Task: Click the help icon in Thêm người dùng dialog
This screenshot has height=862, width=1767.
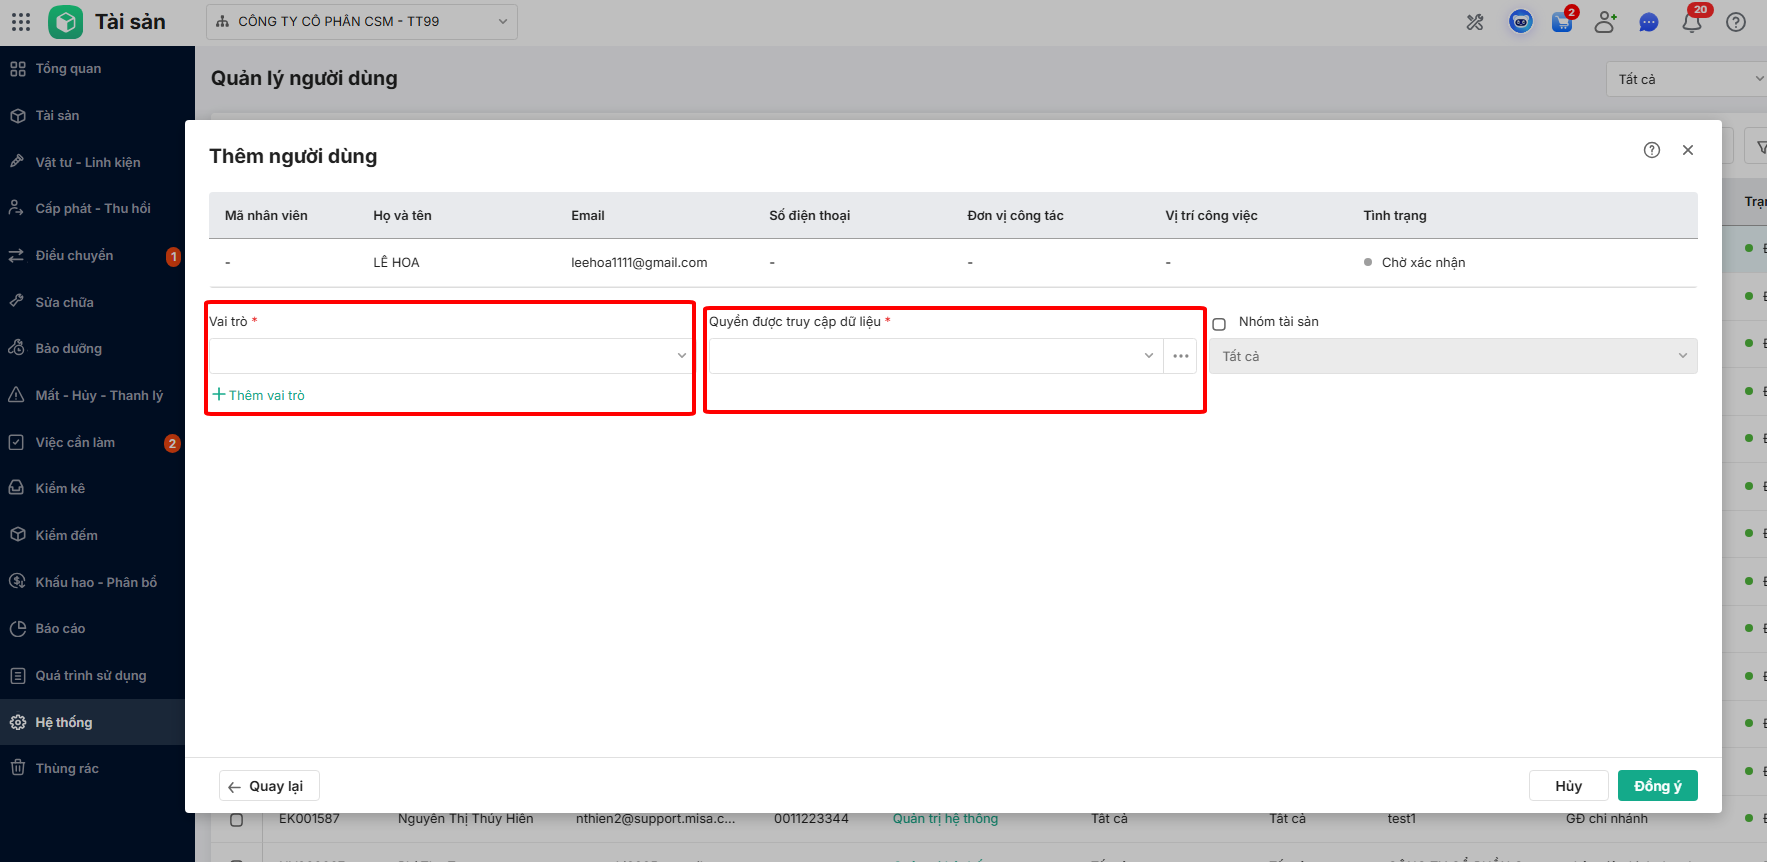Action: click(x=1652, y=150)
